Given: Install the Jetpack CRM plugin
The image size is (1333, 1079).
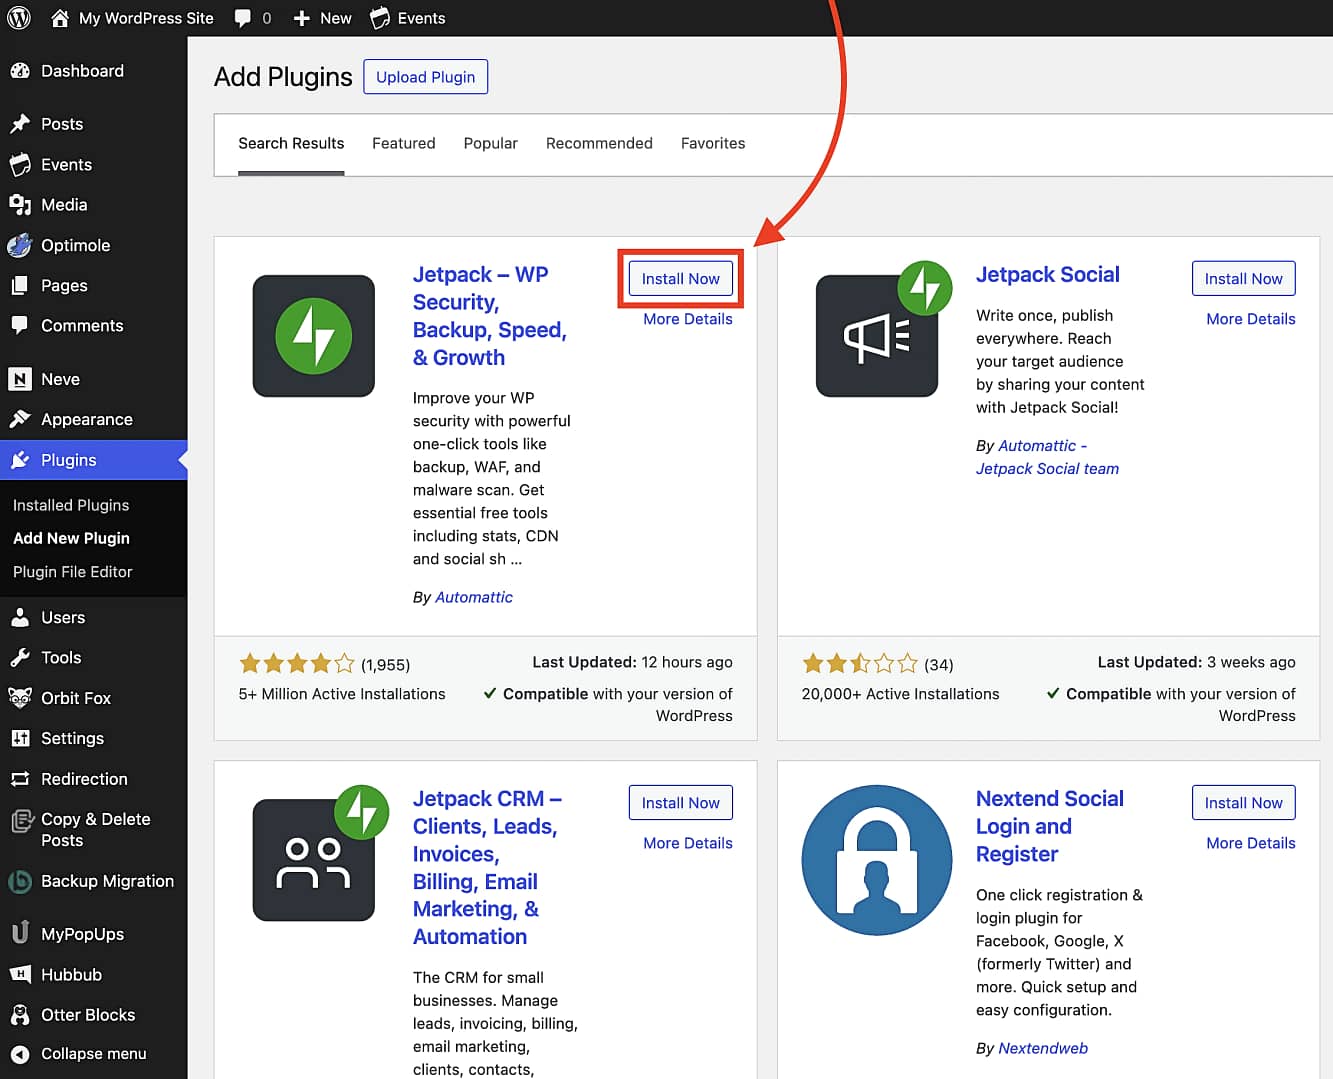Looking at the screenshot, I should coord(681,803).
